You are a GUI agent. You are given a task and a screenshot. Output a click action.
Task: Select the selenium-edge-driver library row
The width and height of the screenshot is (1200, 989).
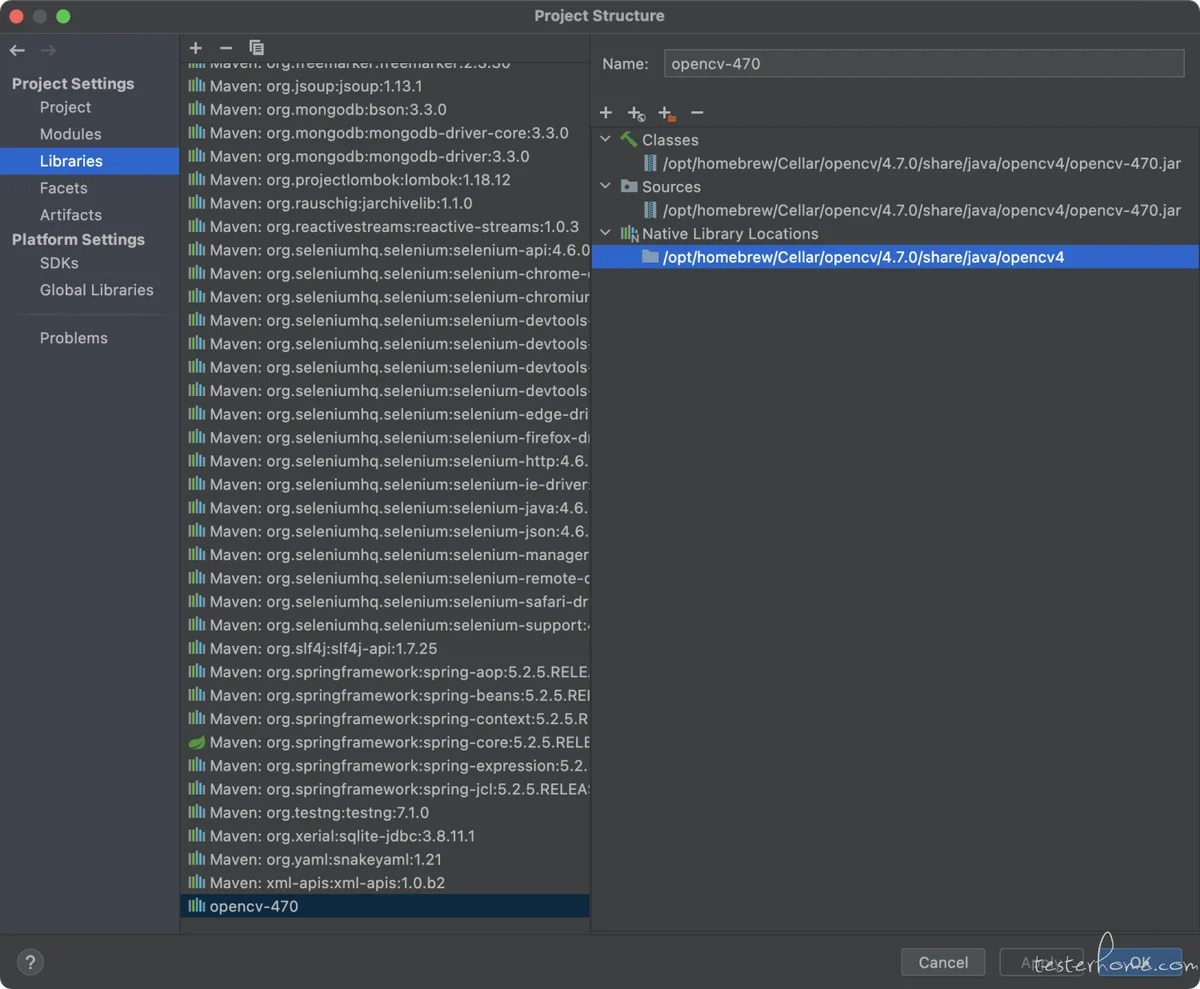[x=385, y=414]
